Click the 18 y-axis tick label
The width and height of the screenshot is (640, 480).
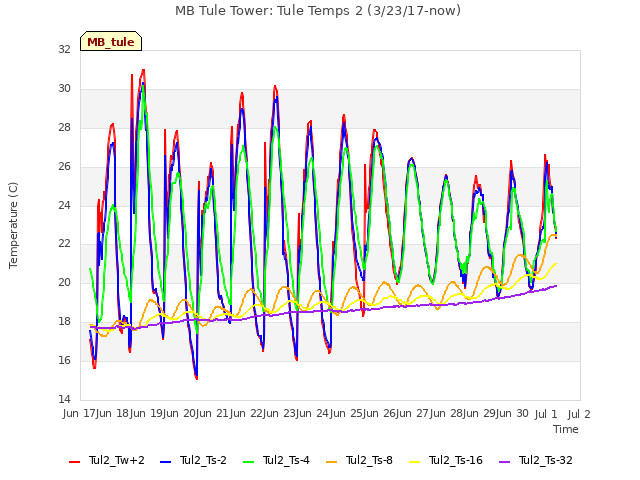pyautogui.click(x=64, y=321)
